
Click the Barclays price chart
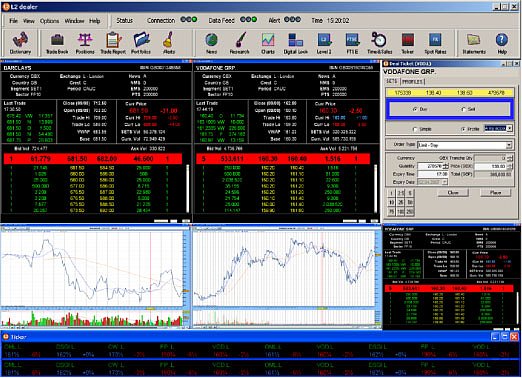tap(92, 268)
